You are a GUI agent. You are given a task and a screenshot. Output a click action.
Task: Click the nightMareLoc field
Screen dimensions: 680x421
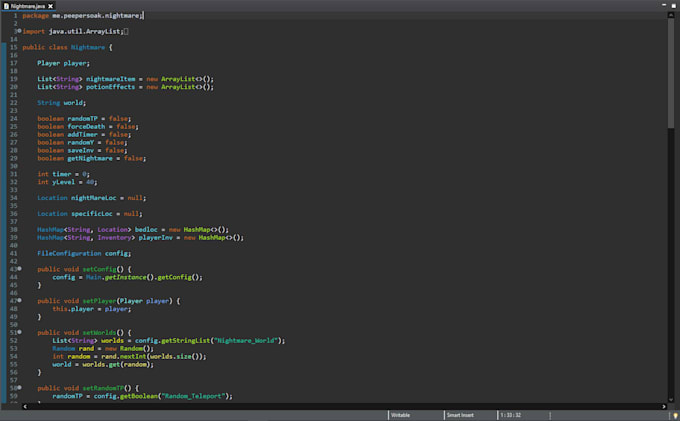94,198
